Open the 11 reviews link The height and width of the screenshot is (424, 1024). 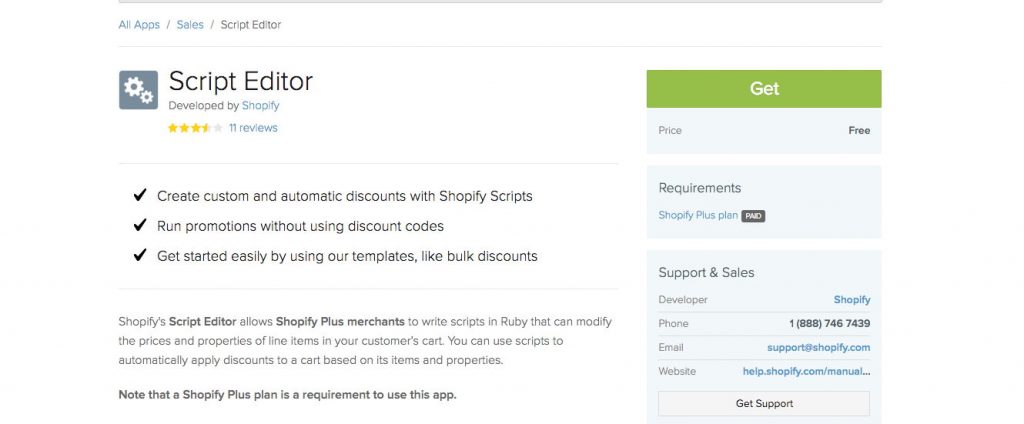point(253,128)
